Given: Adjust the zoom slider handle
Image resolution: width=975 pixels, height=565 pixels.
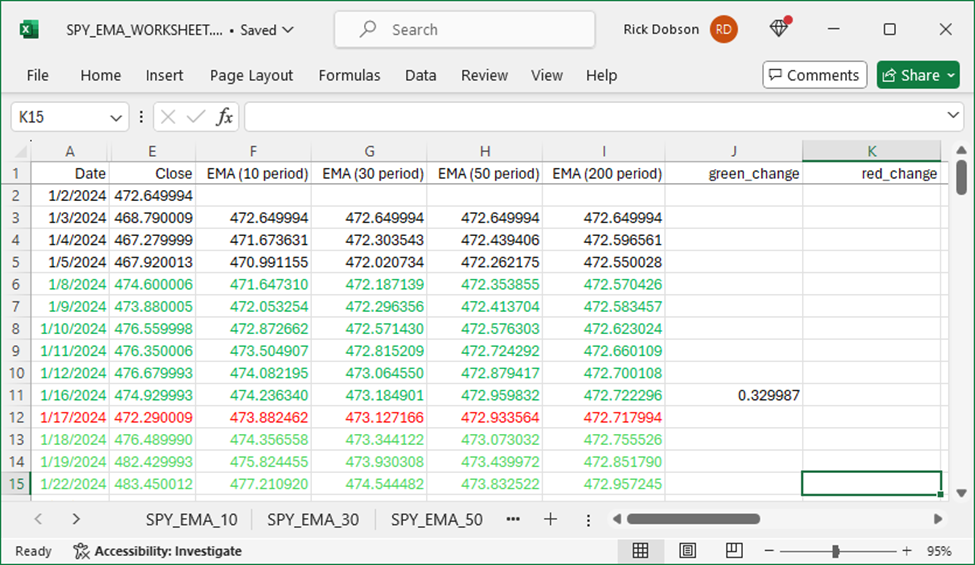Looking at the screenshot, I should click(x=836, y=551).
